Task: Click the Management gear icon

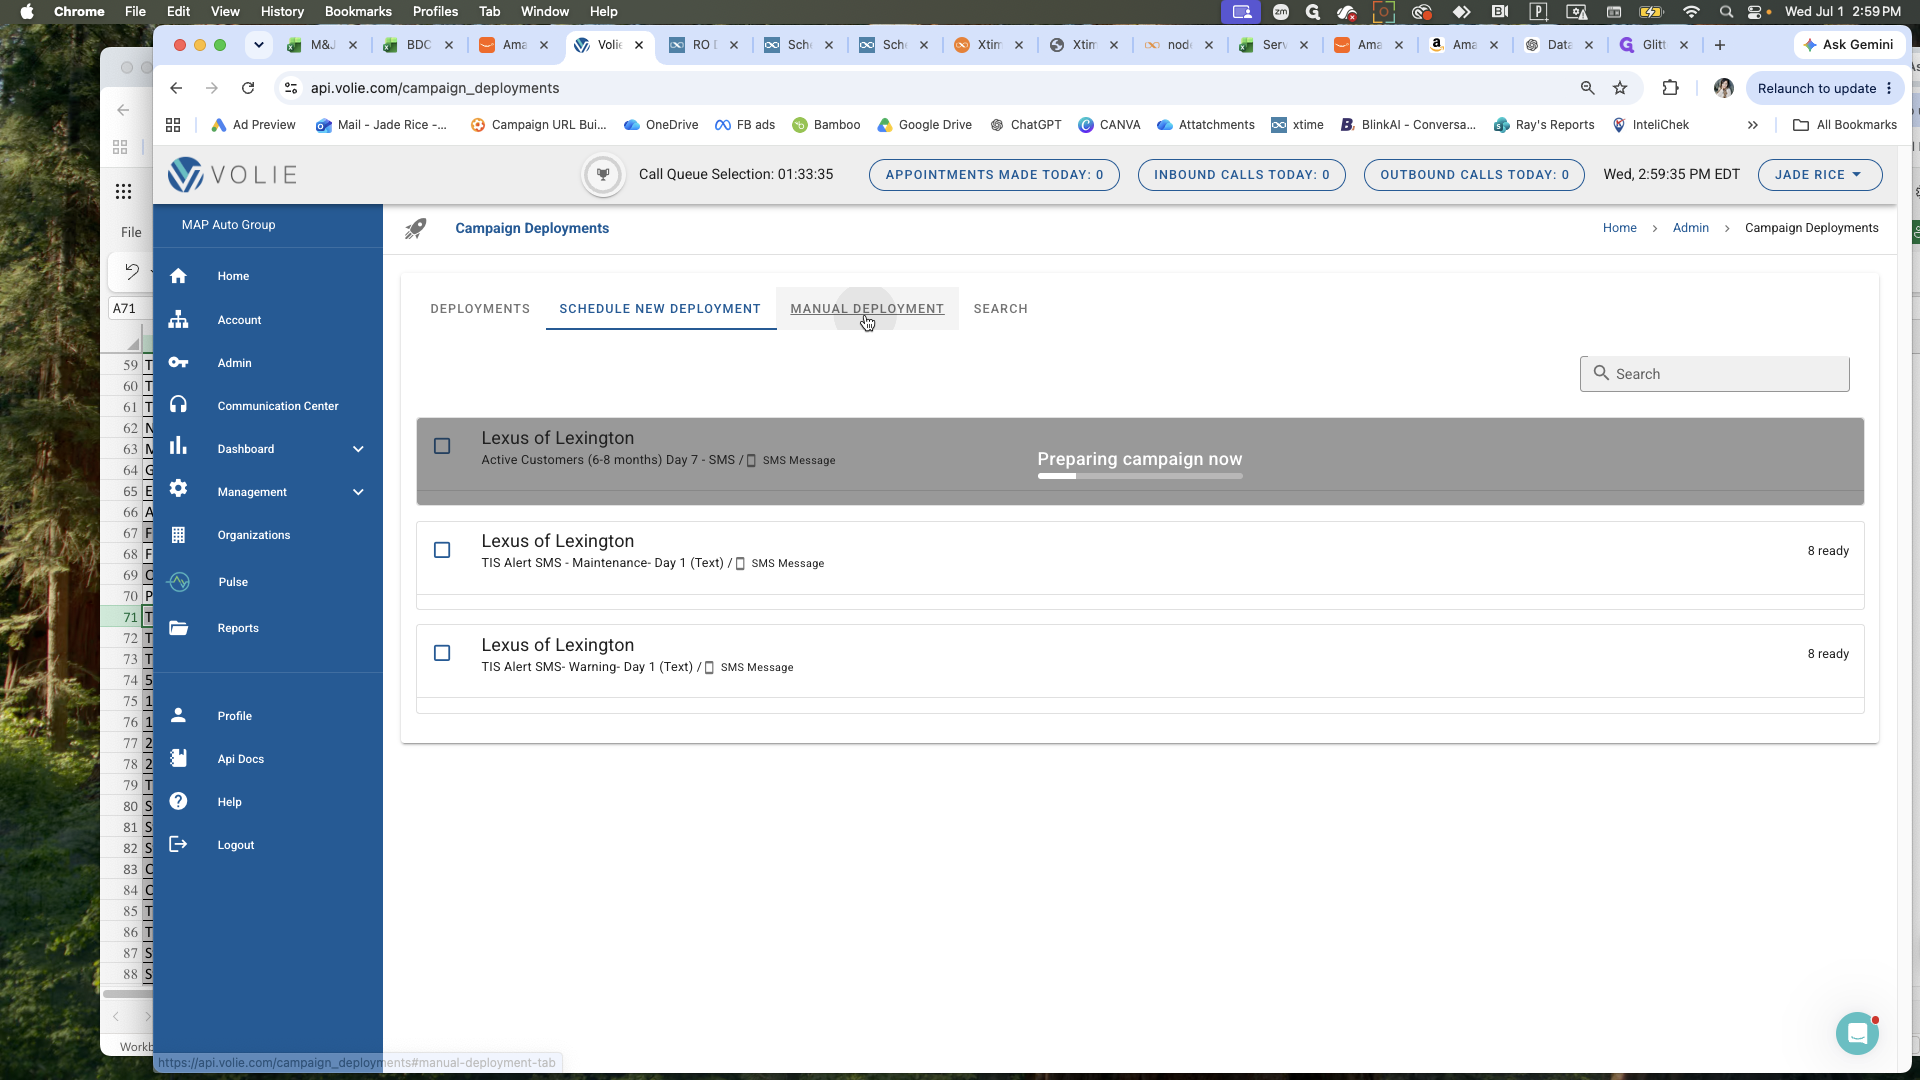Action: [x=178, y=489]
